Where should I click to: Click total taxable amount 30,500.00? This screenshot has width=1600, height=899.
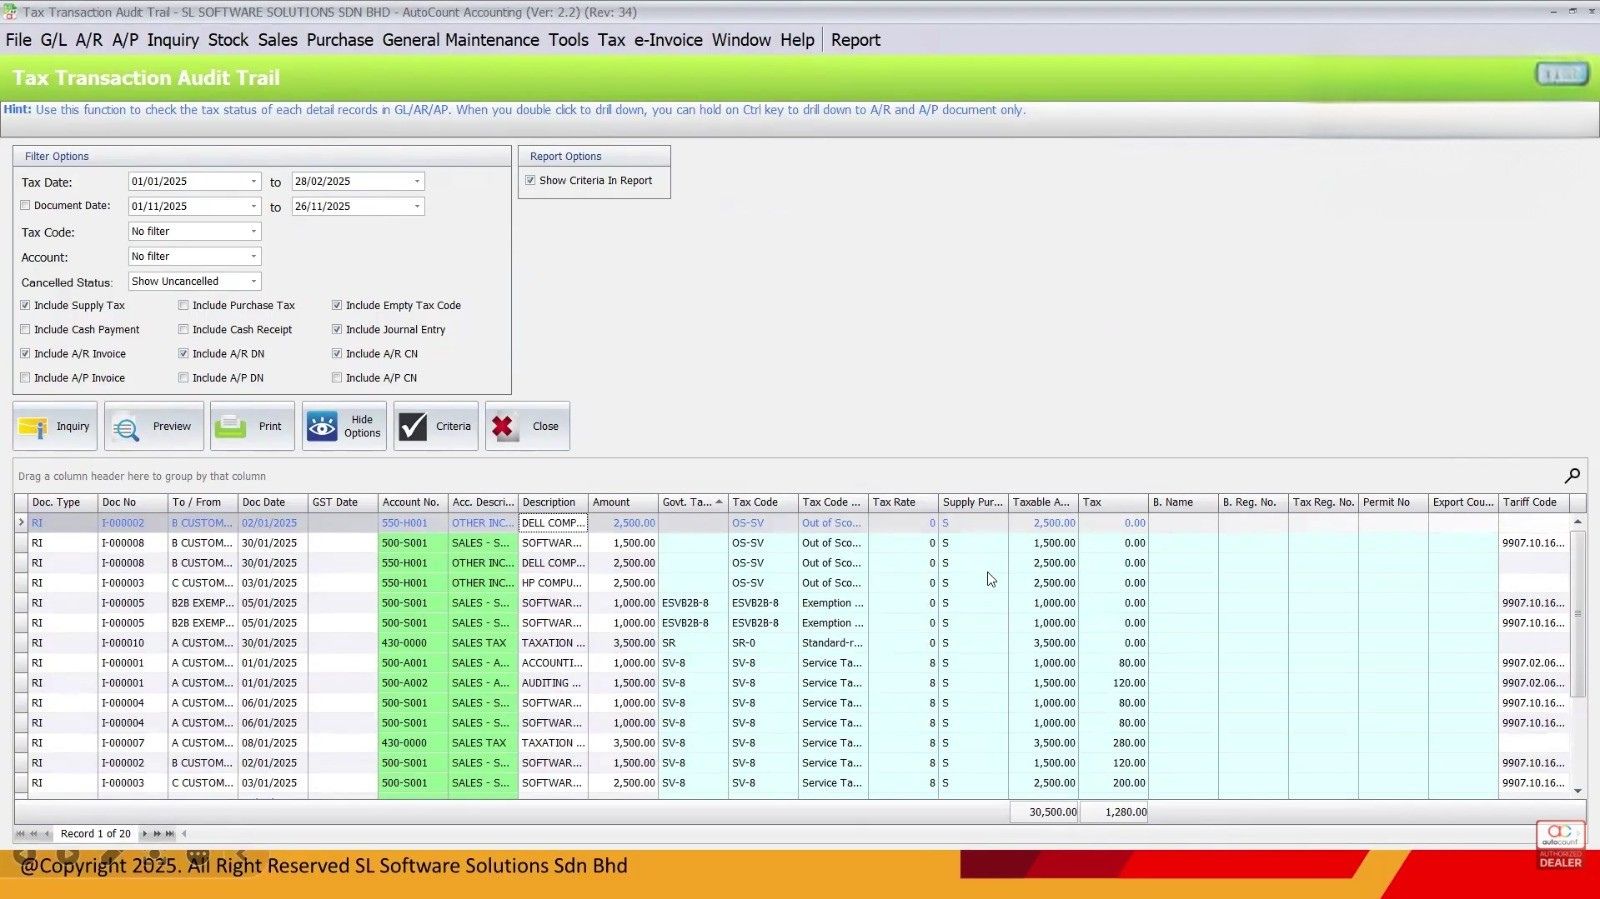click(x=1044, y=812)
